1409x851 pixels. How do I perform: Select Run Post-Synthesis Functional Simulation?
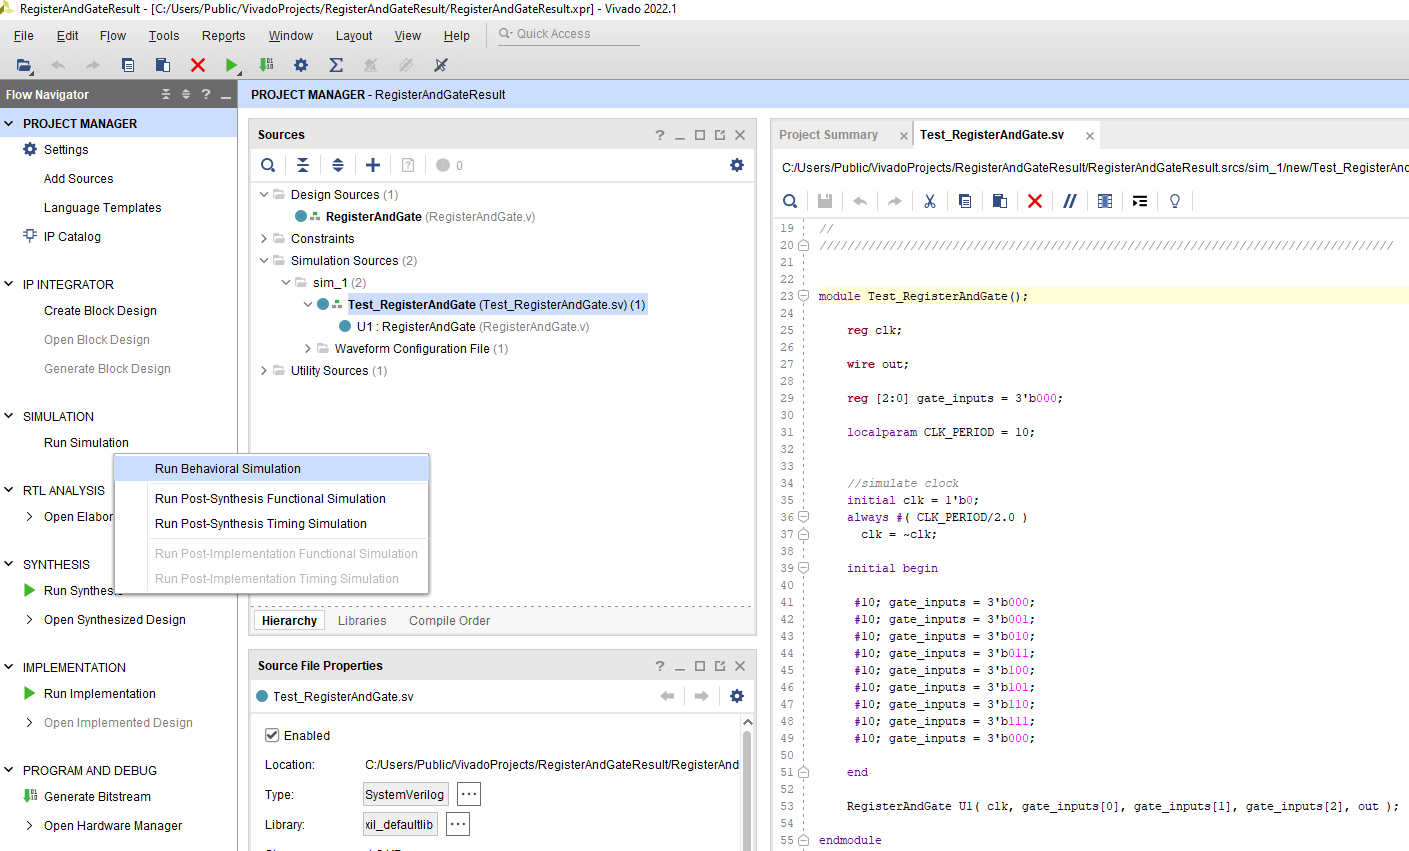(271, 498)
